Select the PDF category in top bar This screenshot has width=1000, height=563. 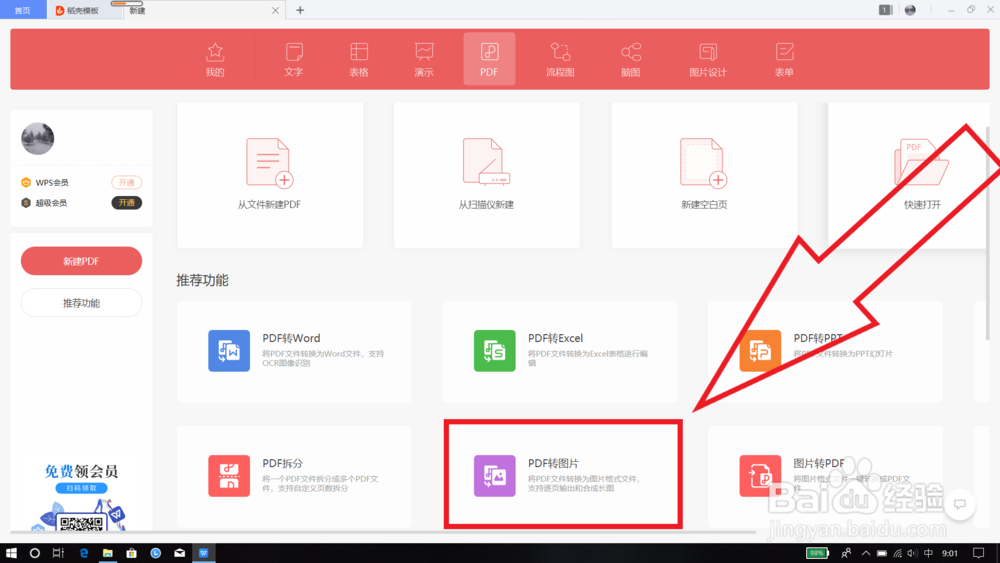pyautogui.click(x=489, y=59)
